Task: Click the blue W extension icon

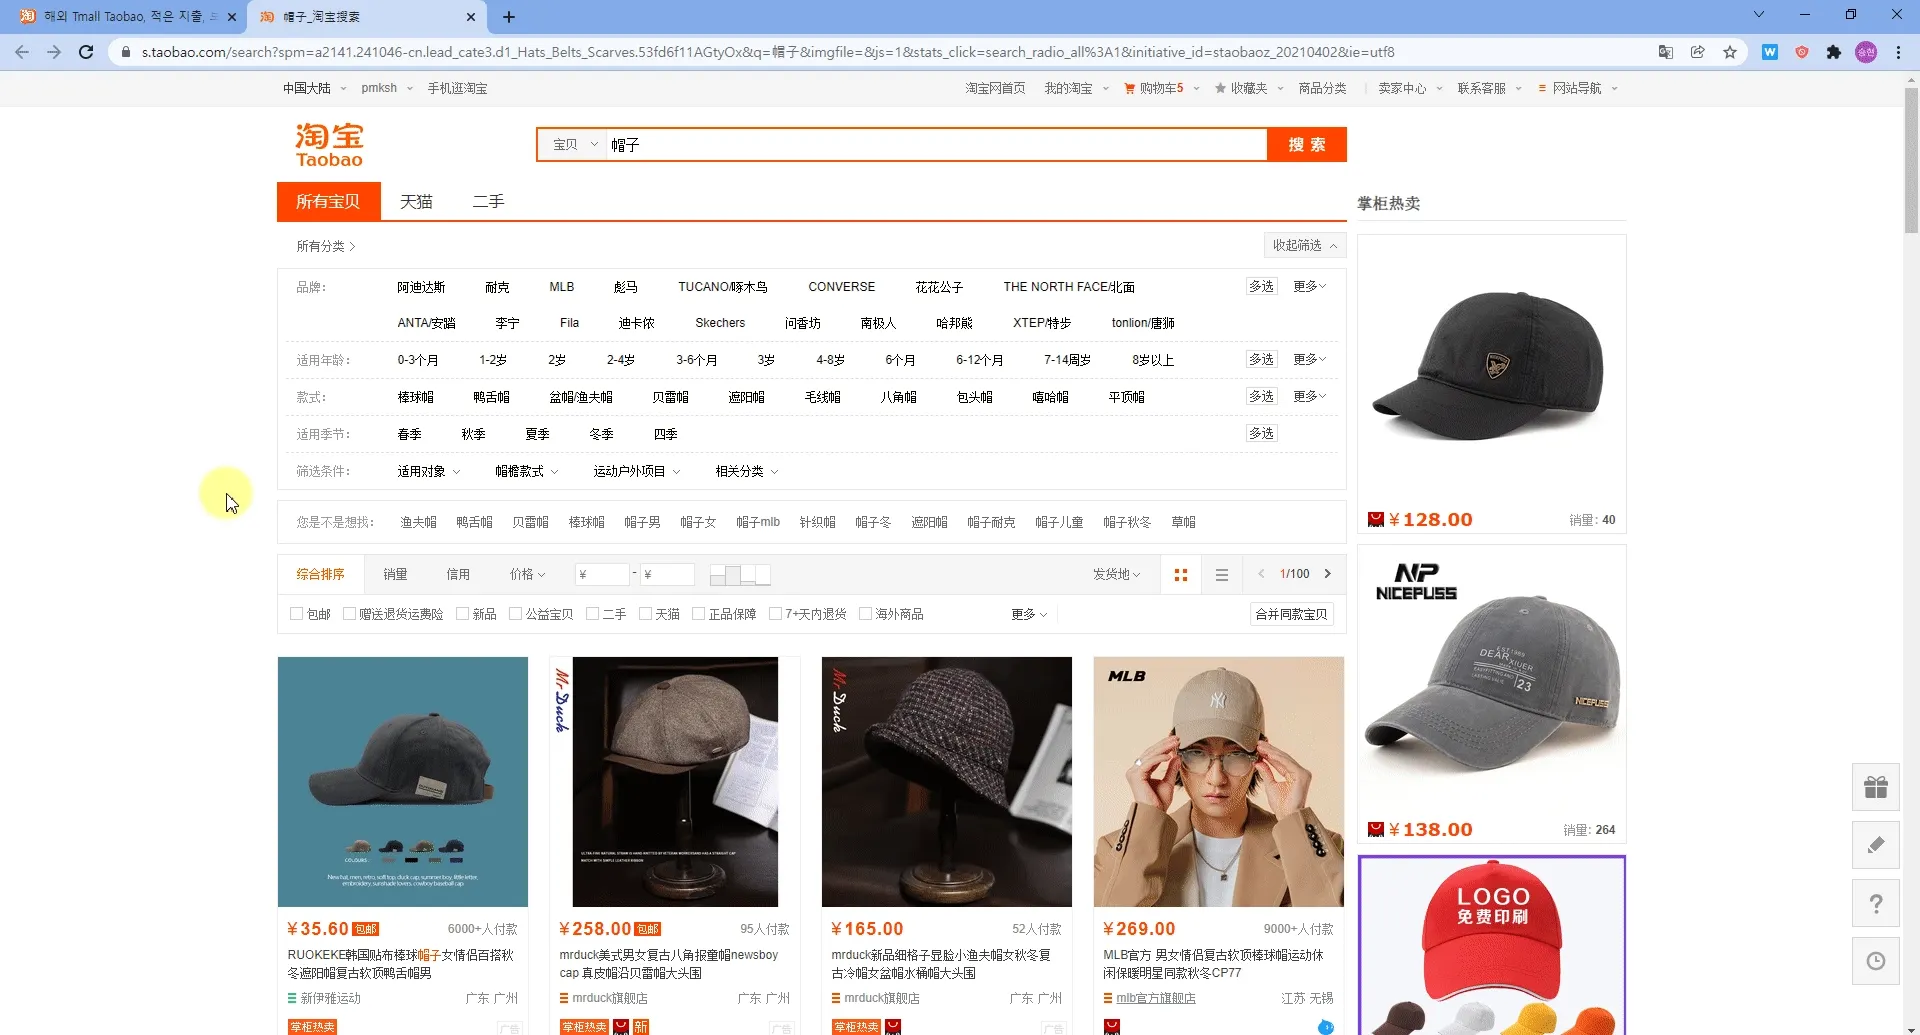Action: click(1770, 52)
